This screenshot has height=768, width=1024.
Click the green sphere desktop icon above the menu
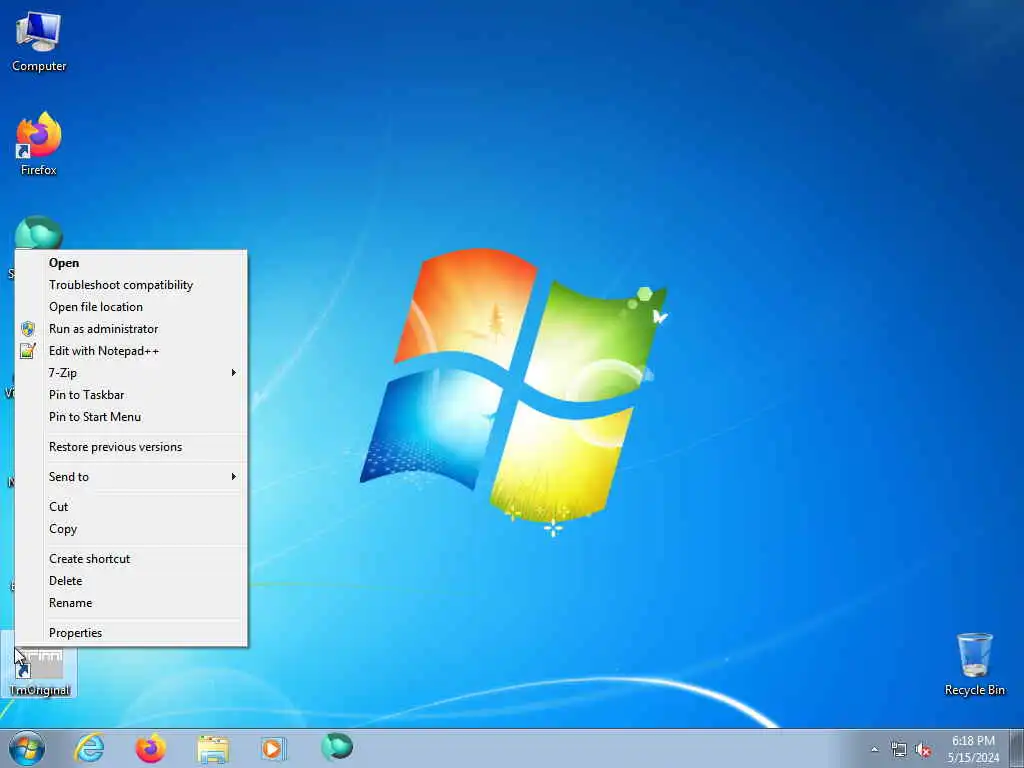39,232
